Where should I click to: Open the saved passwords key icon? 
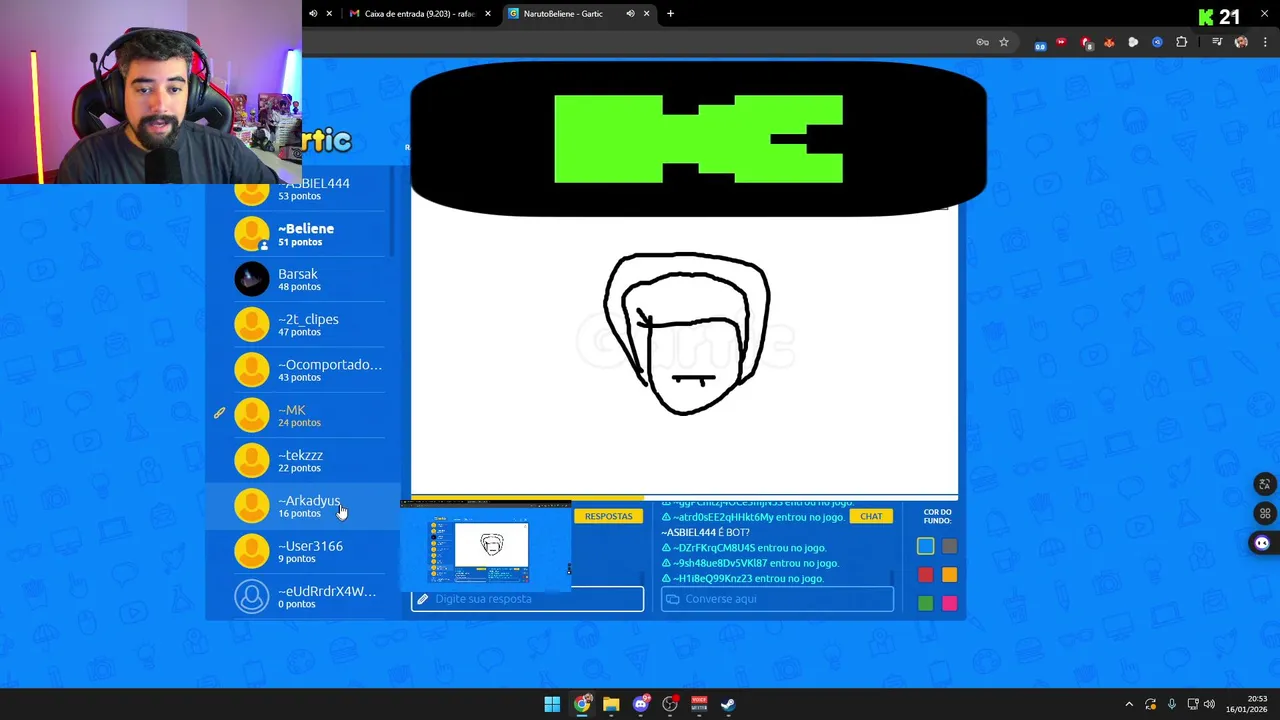[x=982, y=42]
